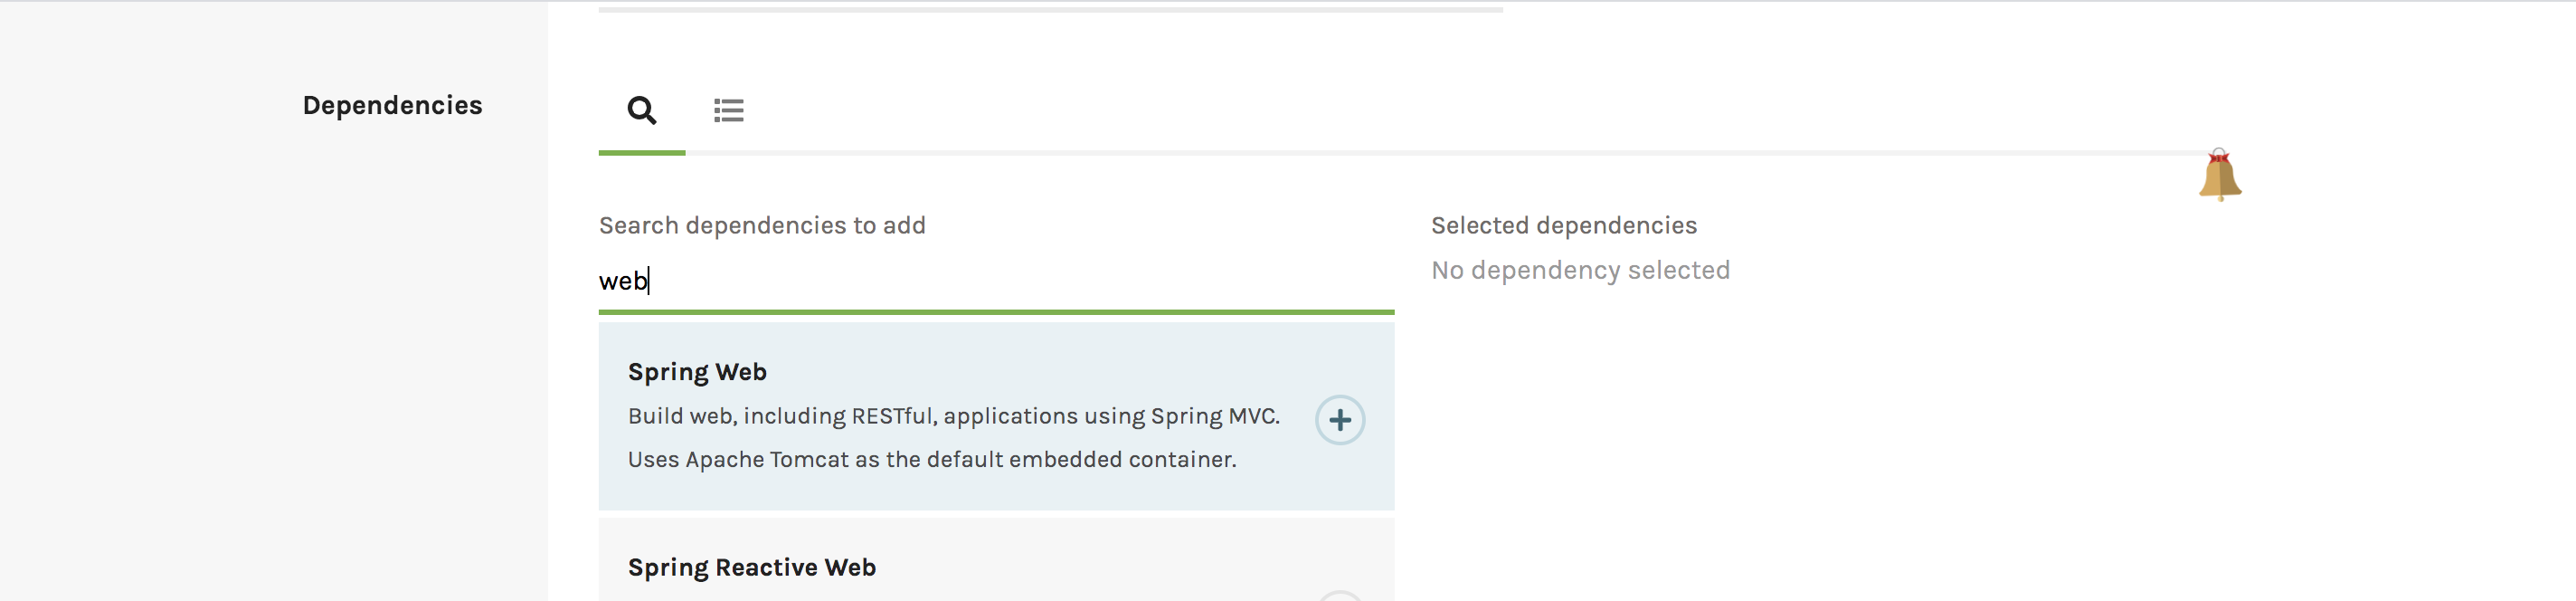Click the partially visible Spring Reactive Web plus
Screen dimensions: 2576x601
(x=1339, y=595)
